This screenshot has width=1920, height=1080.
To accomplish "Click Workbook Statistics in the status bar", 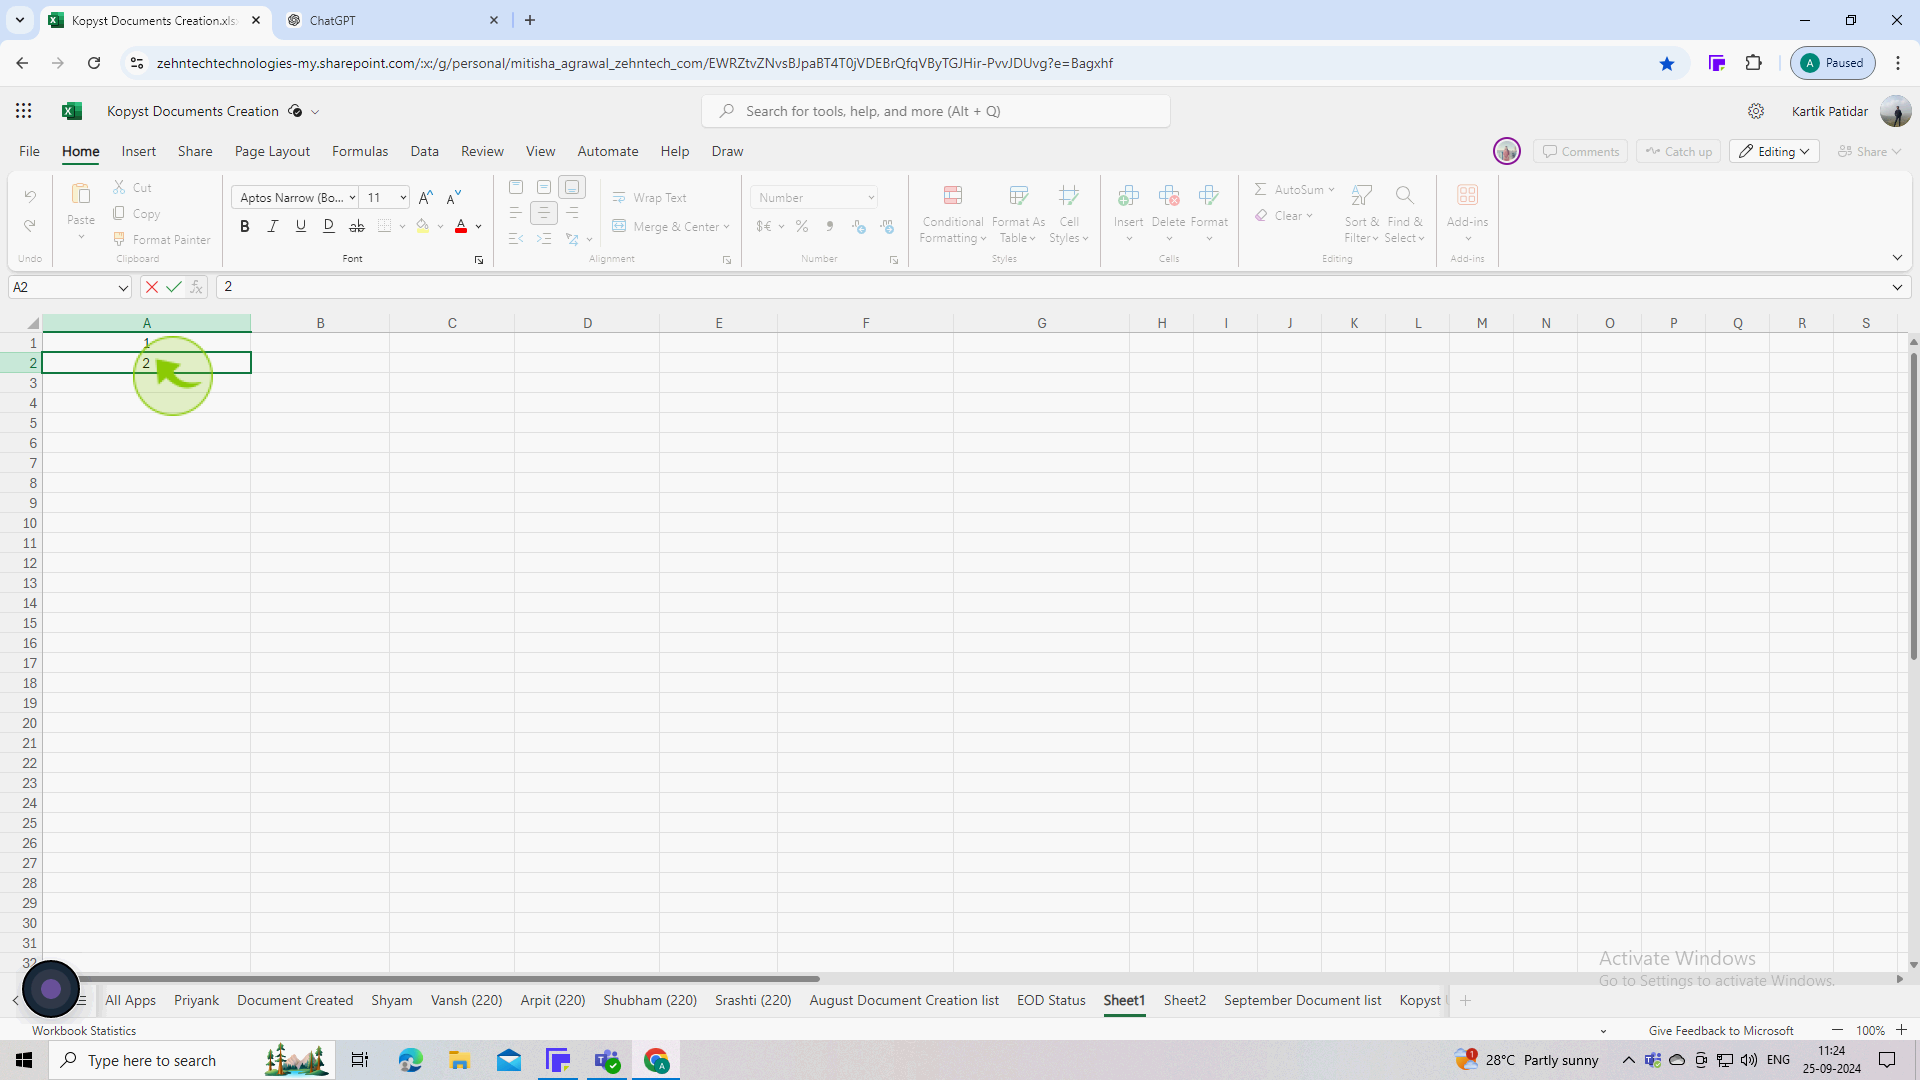I will click(x=84, y=1030).
